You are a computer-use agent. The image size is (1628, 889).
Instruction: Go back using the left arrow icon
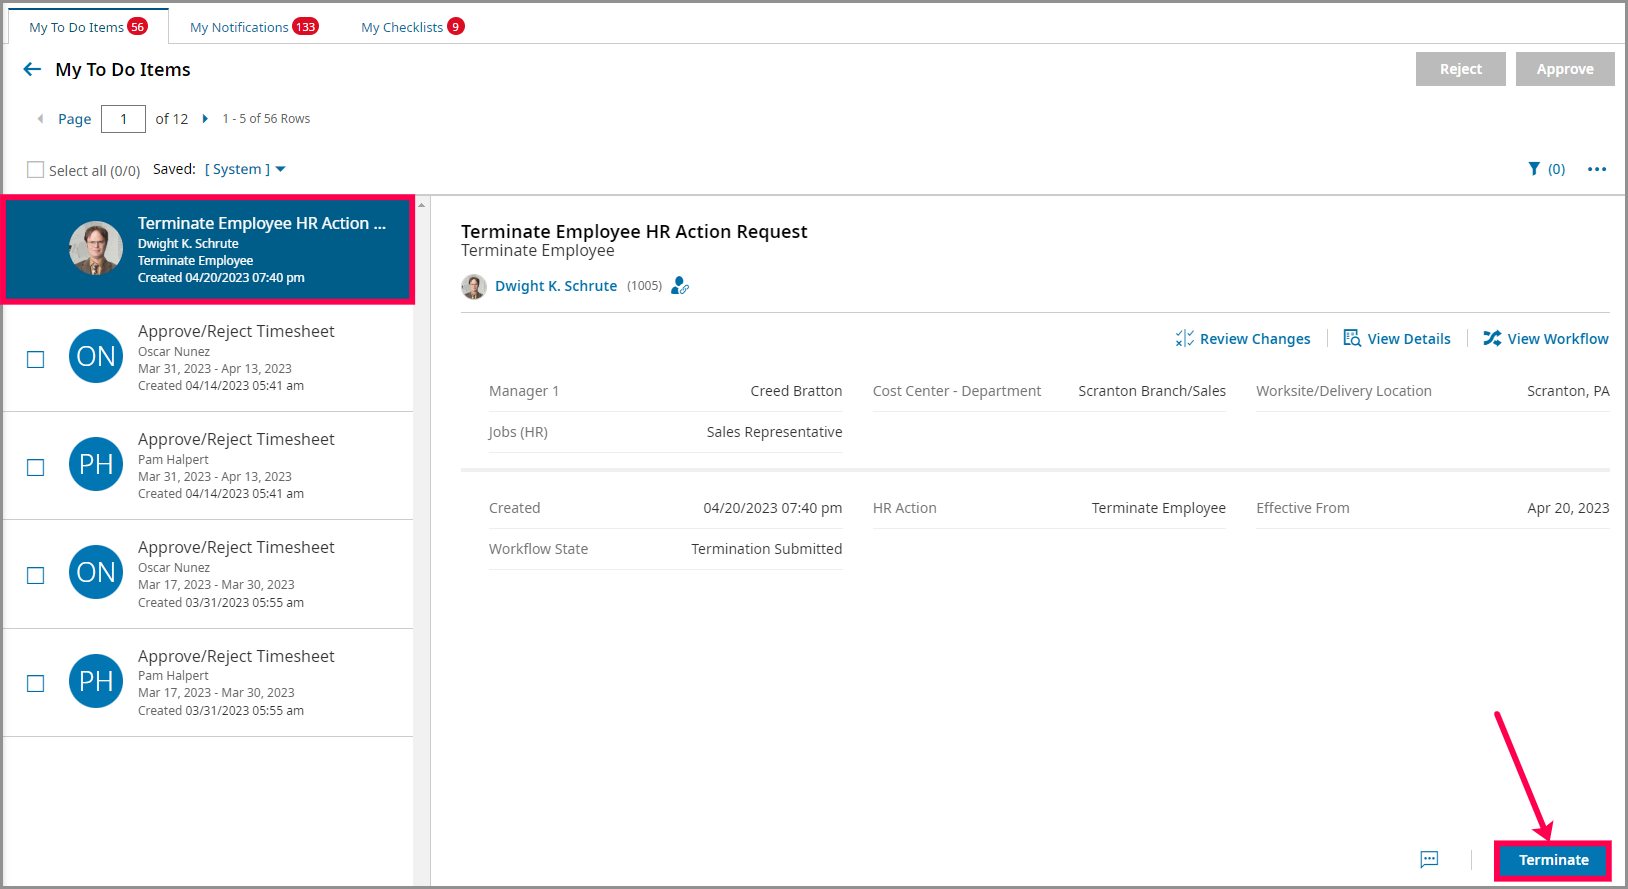tap(32, 69)
